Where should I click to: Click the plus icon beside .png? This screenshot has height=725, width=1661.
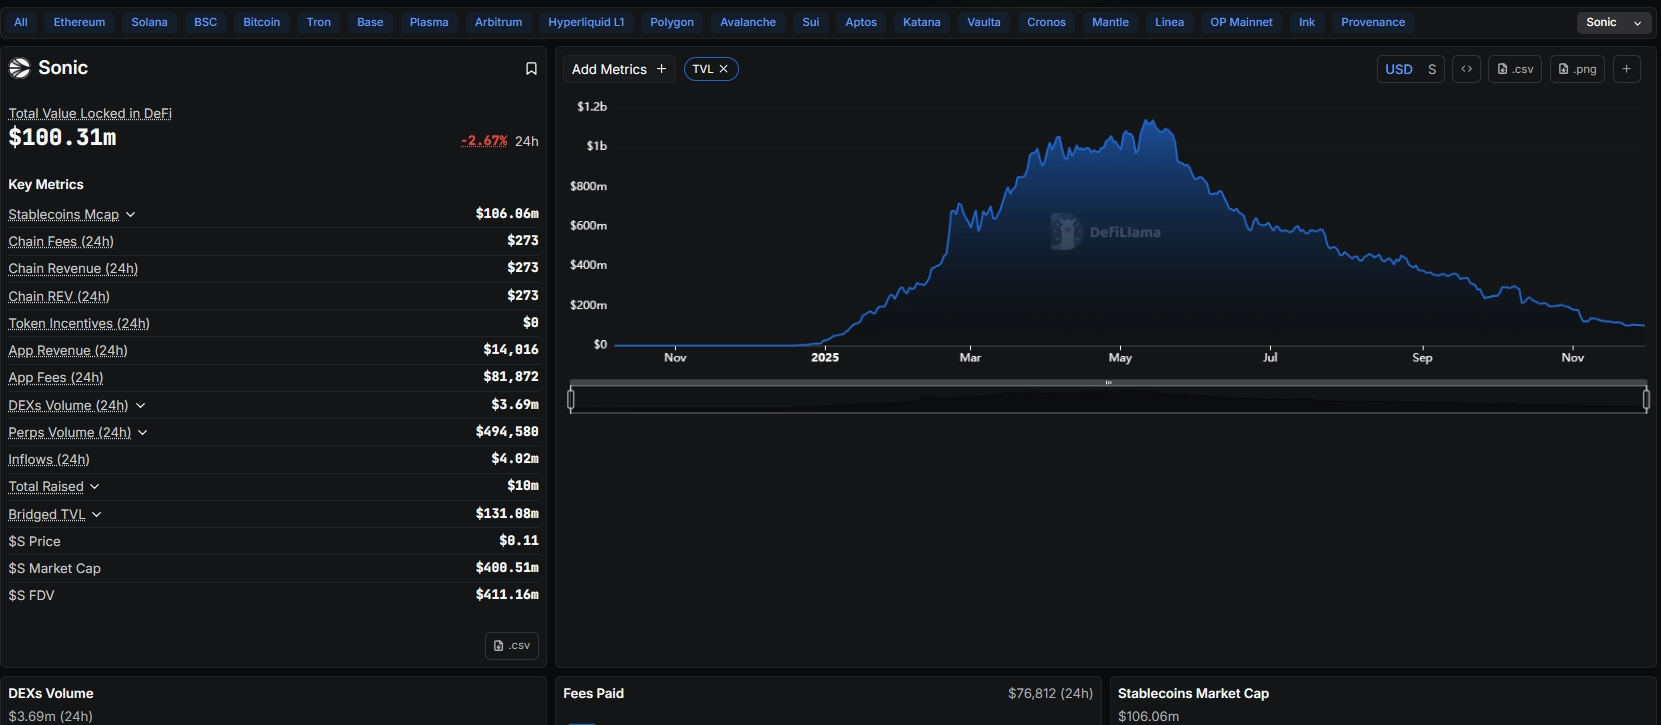pyautogui.click(x=1627, y=69)
